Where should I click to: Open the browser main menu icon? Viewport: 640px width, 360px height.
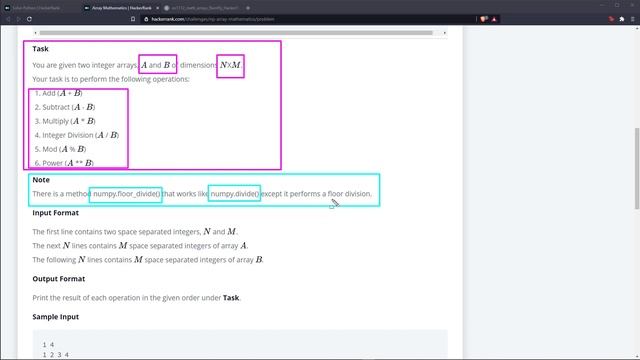point(633,19)
